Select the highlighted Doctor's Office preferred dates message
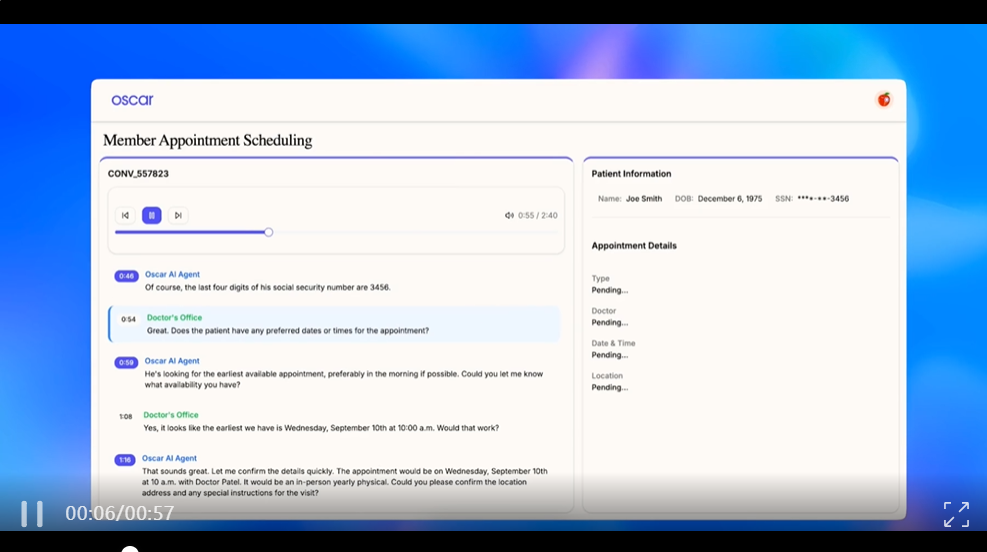 pos(334,324)
